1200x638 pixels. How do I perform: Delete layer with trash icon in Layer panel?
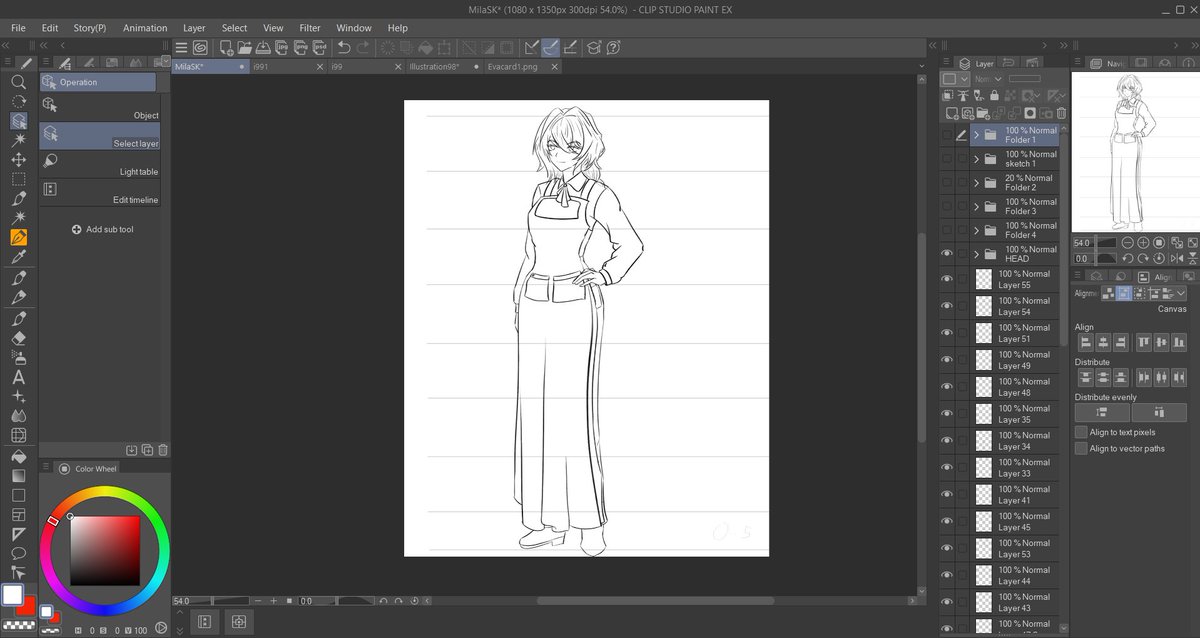1061,113
